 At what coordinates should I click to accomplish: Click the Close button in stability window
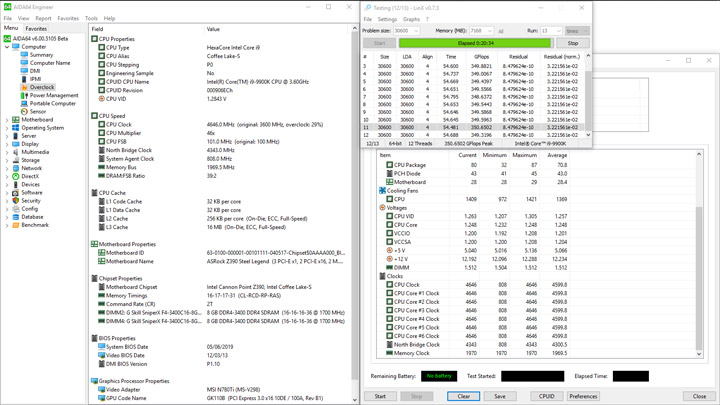tap(699, 396)
